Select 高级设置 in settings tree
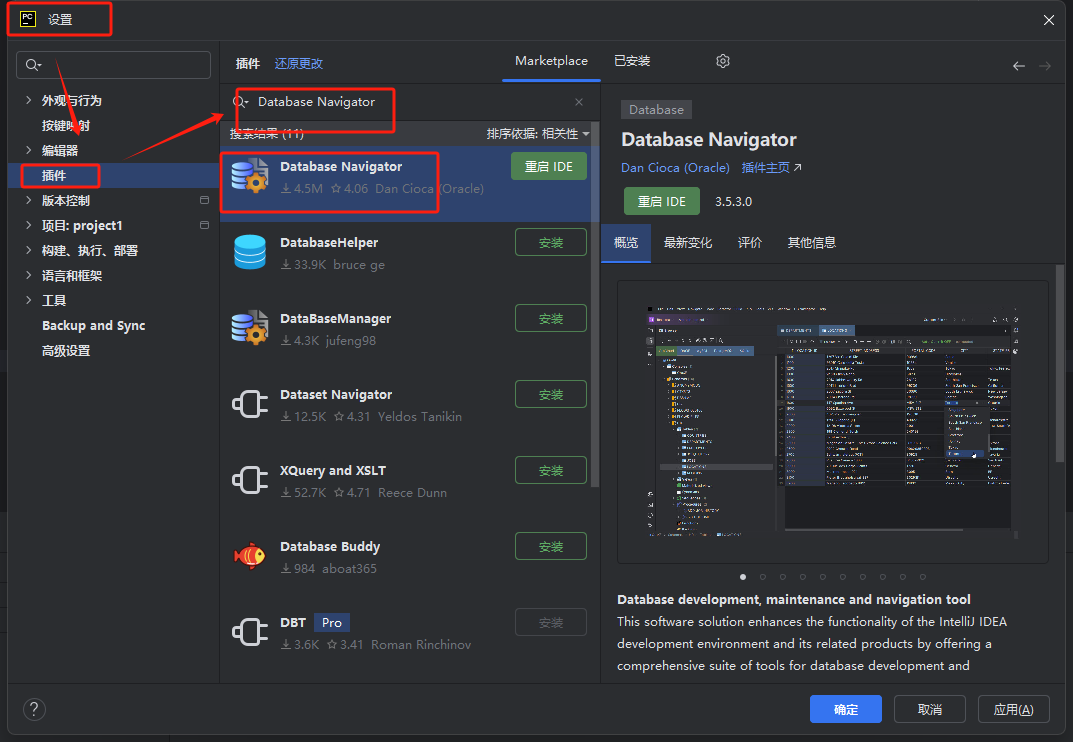Screen dimensions: 1073x742 66,350
